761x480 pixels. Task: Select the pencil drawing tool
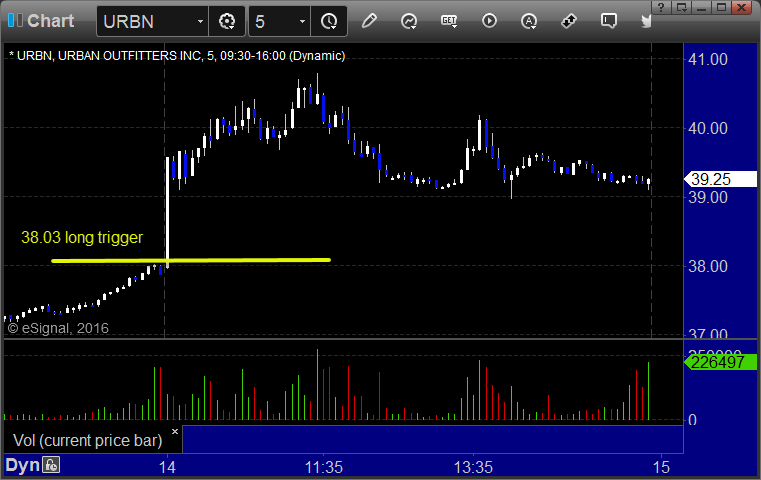pyautogui.click(x=369, y=21)
